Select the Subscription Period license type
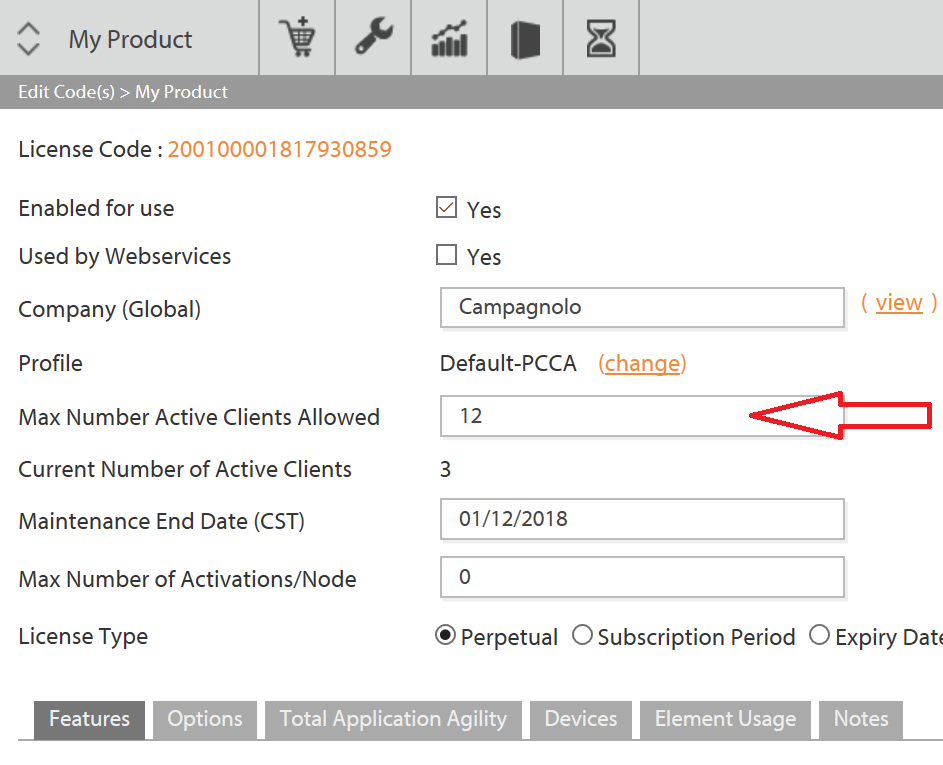 [582, 635]
